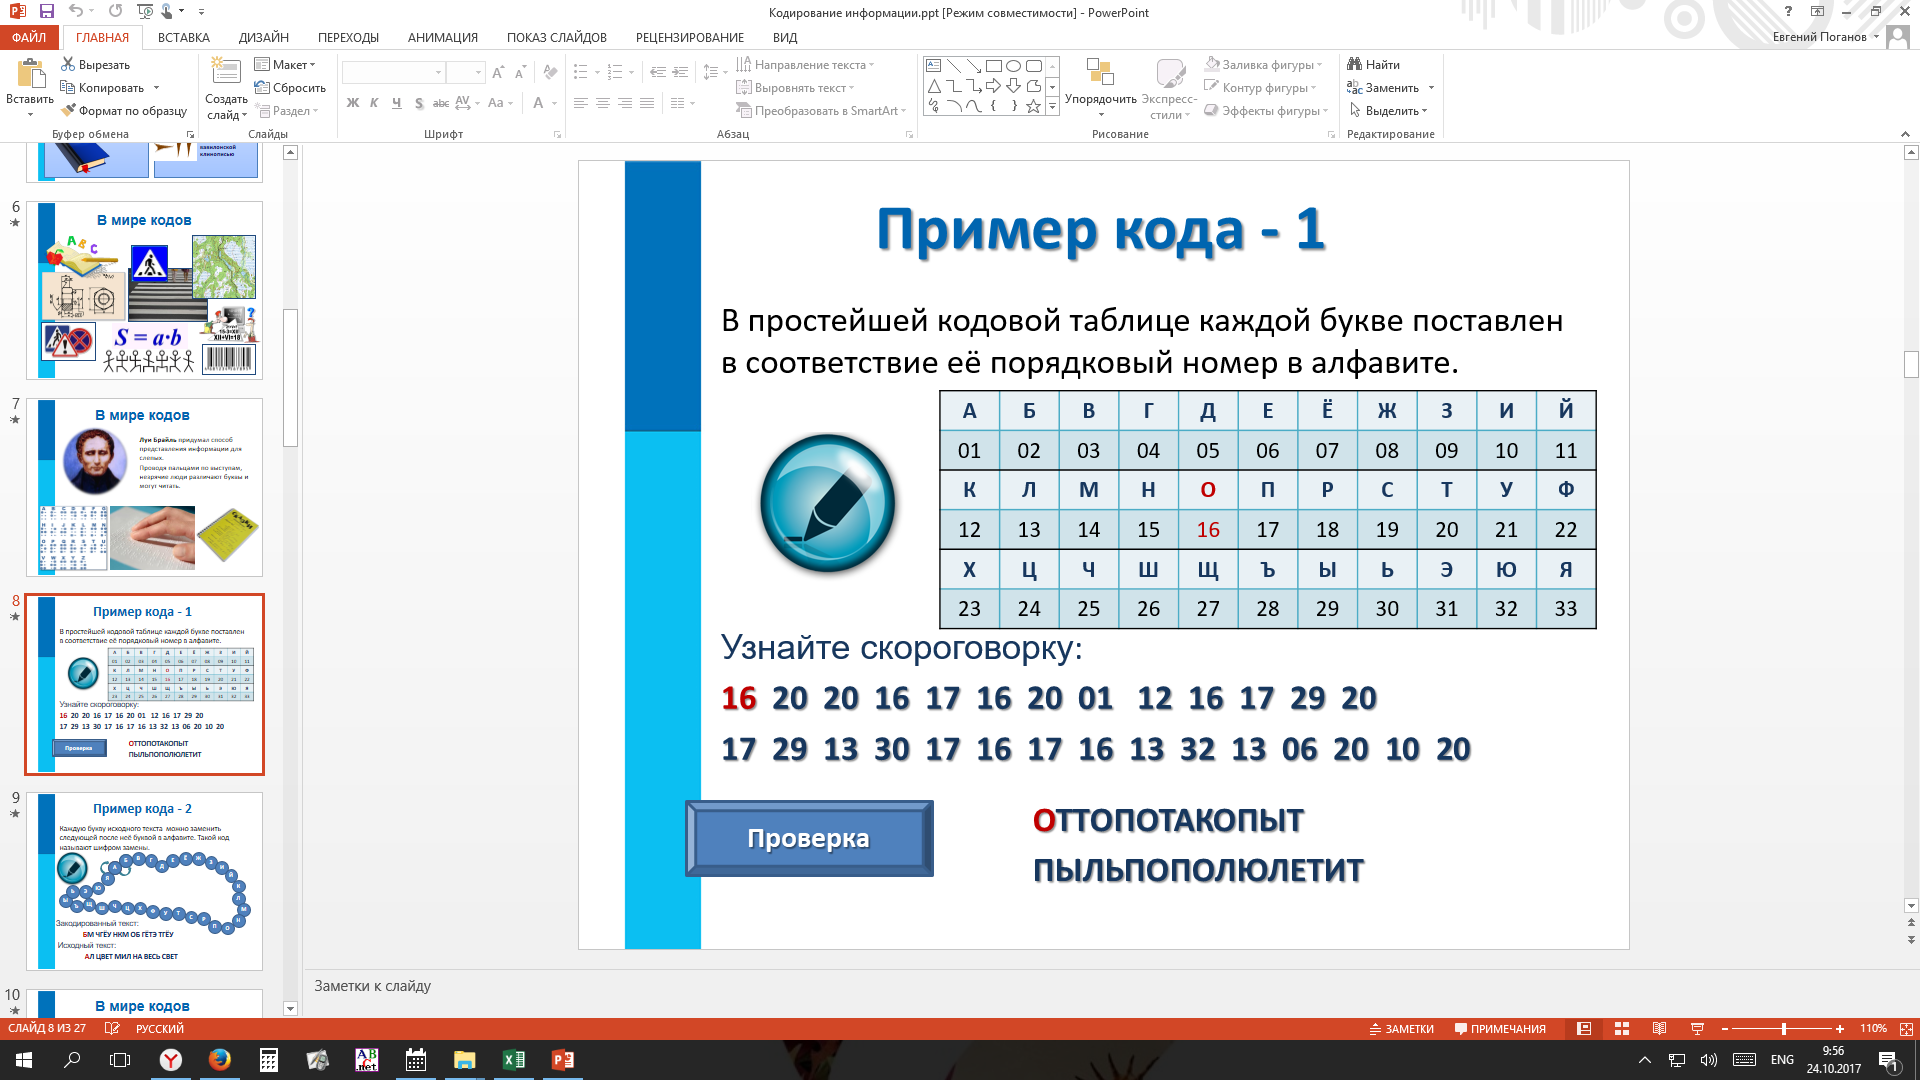Switch to reading view icon

click(x=1659, y=1029)
